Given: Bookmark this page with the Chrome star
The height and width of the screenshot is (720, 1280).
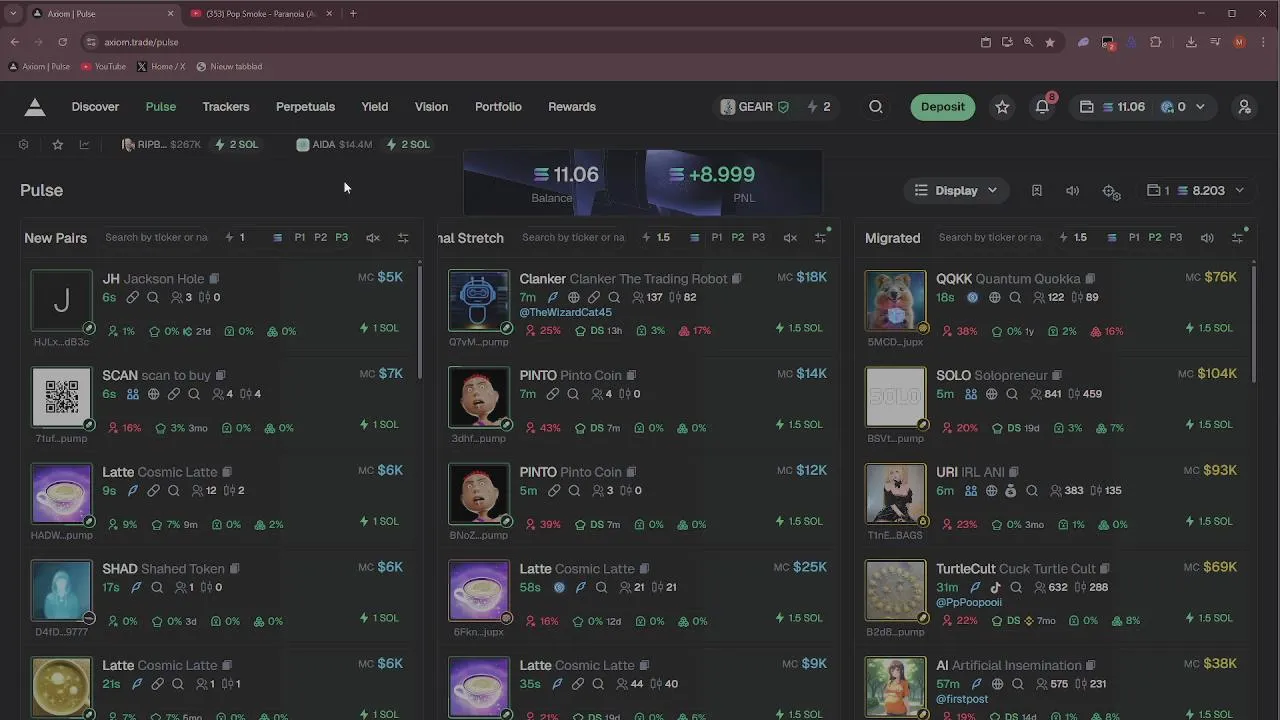Looking at the screenshot, I should (1050, 42).
